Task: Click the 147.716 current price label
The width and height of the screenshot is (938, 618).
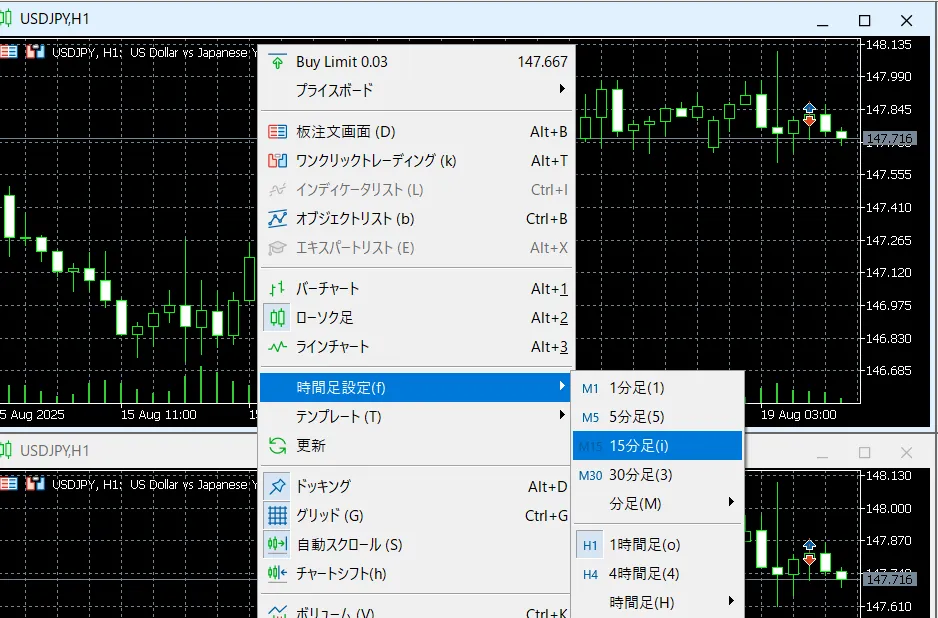Action: point(889,139)
